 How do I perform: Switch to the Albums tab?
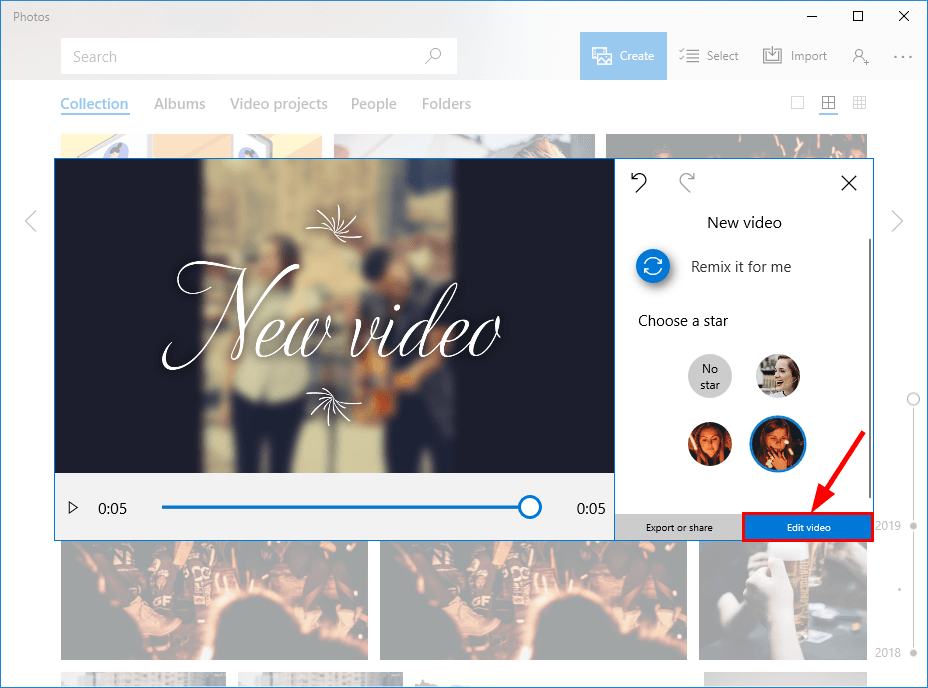point(179,104)
